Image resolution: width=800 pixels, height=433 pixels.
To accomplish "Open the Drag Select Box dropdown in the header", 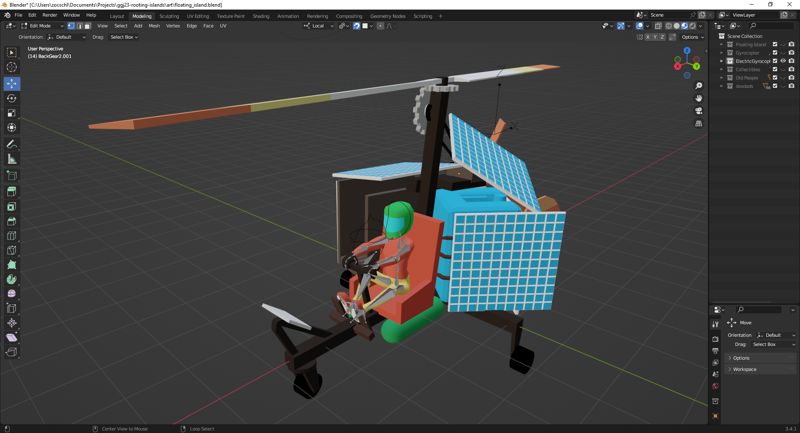I will tap(124, 37).
